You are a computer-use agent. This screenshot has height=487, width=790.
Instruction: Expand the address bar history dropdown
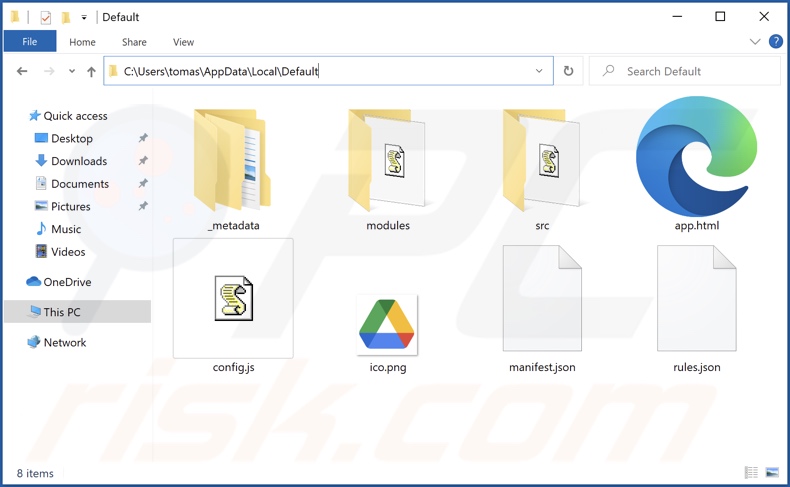[539, 71]
